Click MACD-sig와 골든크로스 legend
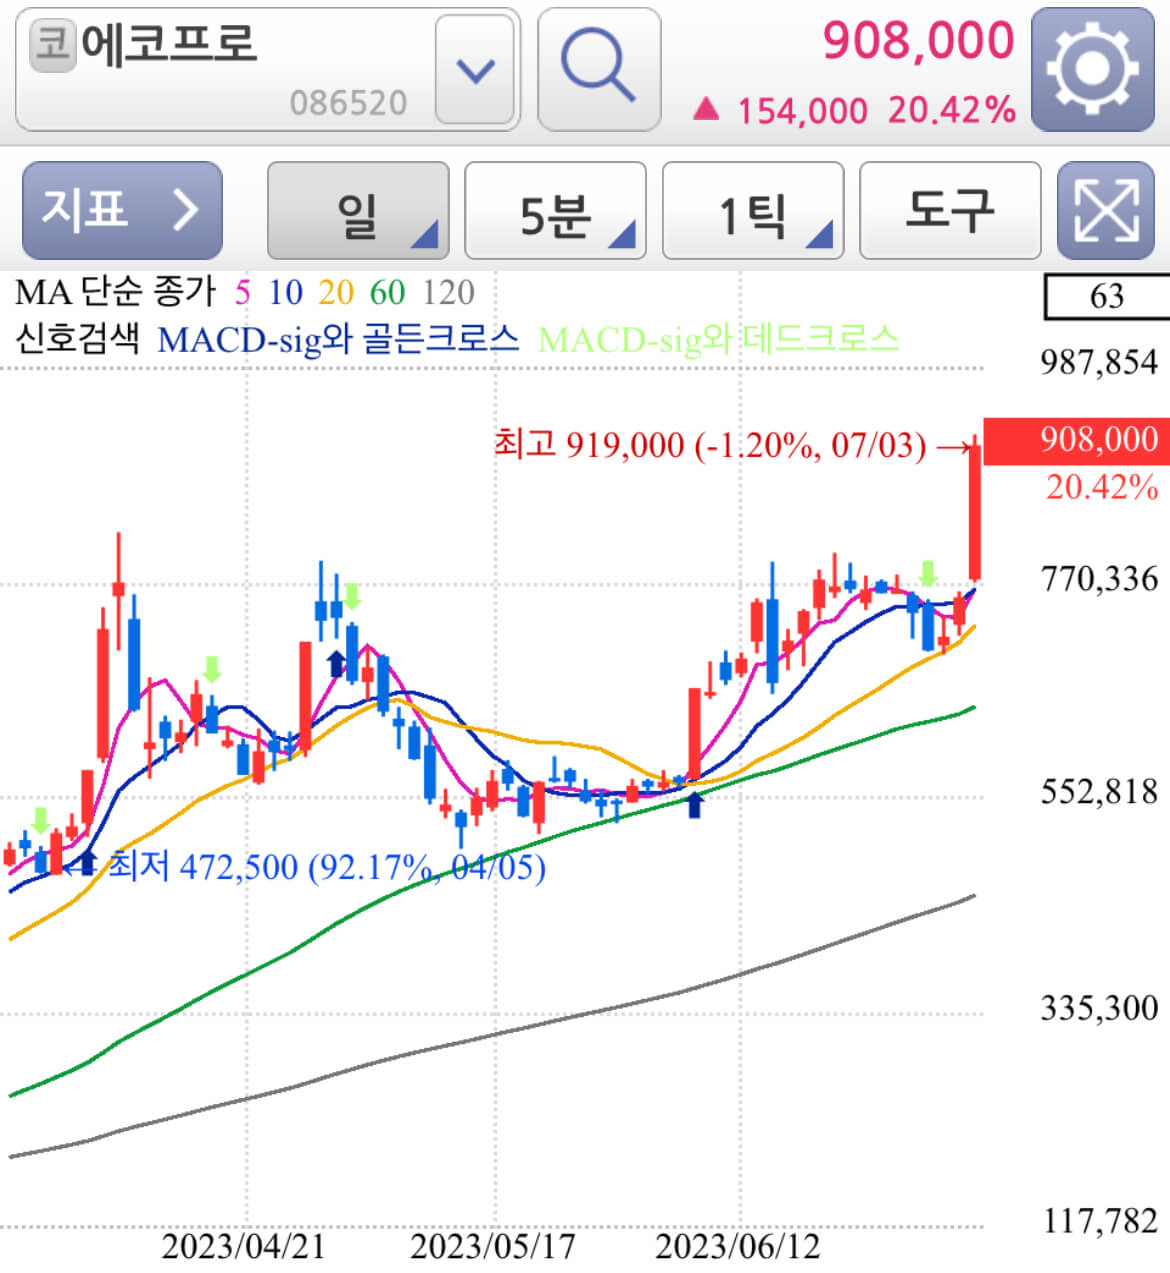The image size is (1170, 1273). (338, 339)
